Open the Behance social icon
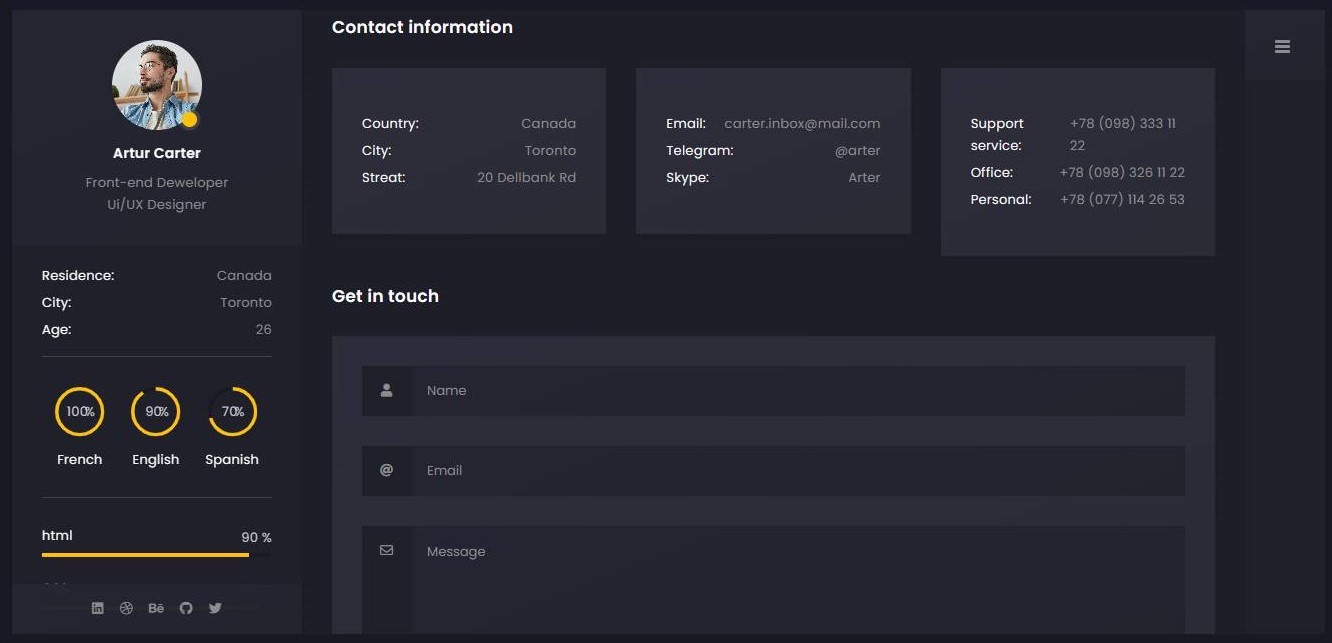The width and height of the screenshot is (1332, 643). click(x=156, y=608)
